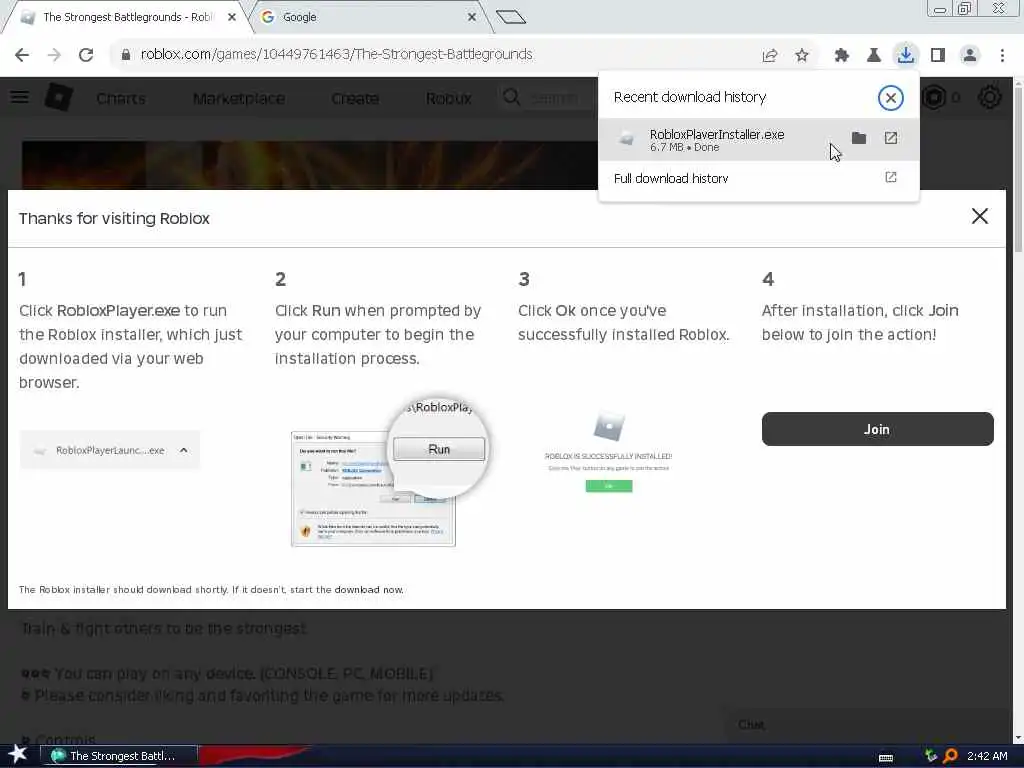Image resolution: width=1024 pixels, height=768 pixels.
Task: Click the Join button
Action: click(x=877, y=429)
